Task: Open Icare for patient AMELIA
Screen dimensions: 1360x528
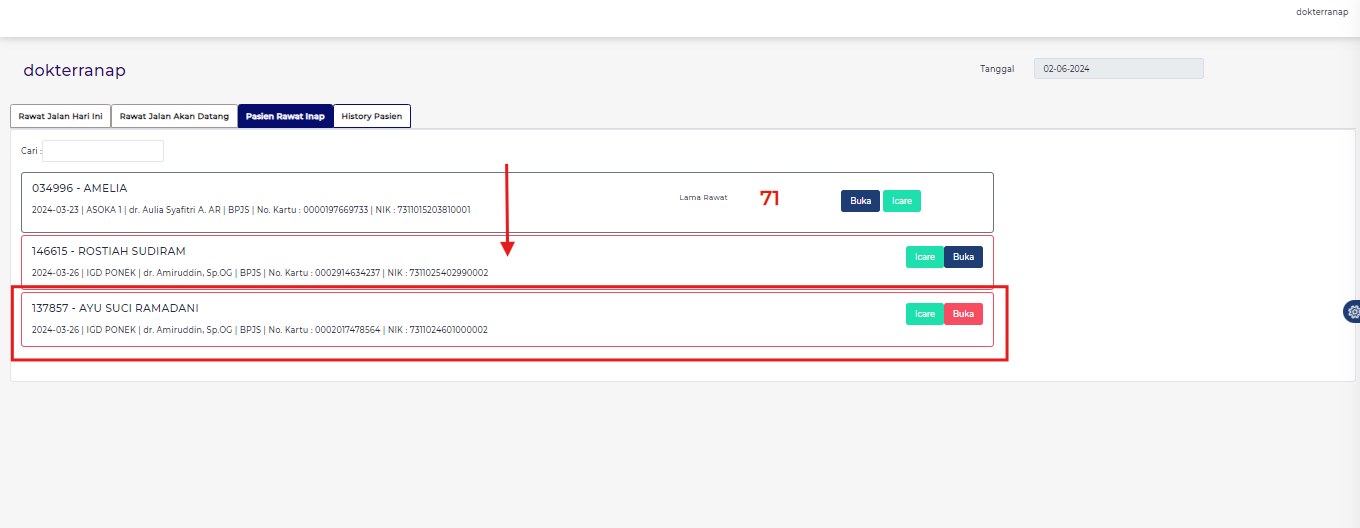Action: point(901,201)
